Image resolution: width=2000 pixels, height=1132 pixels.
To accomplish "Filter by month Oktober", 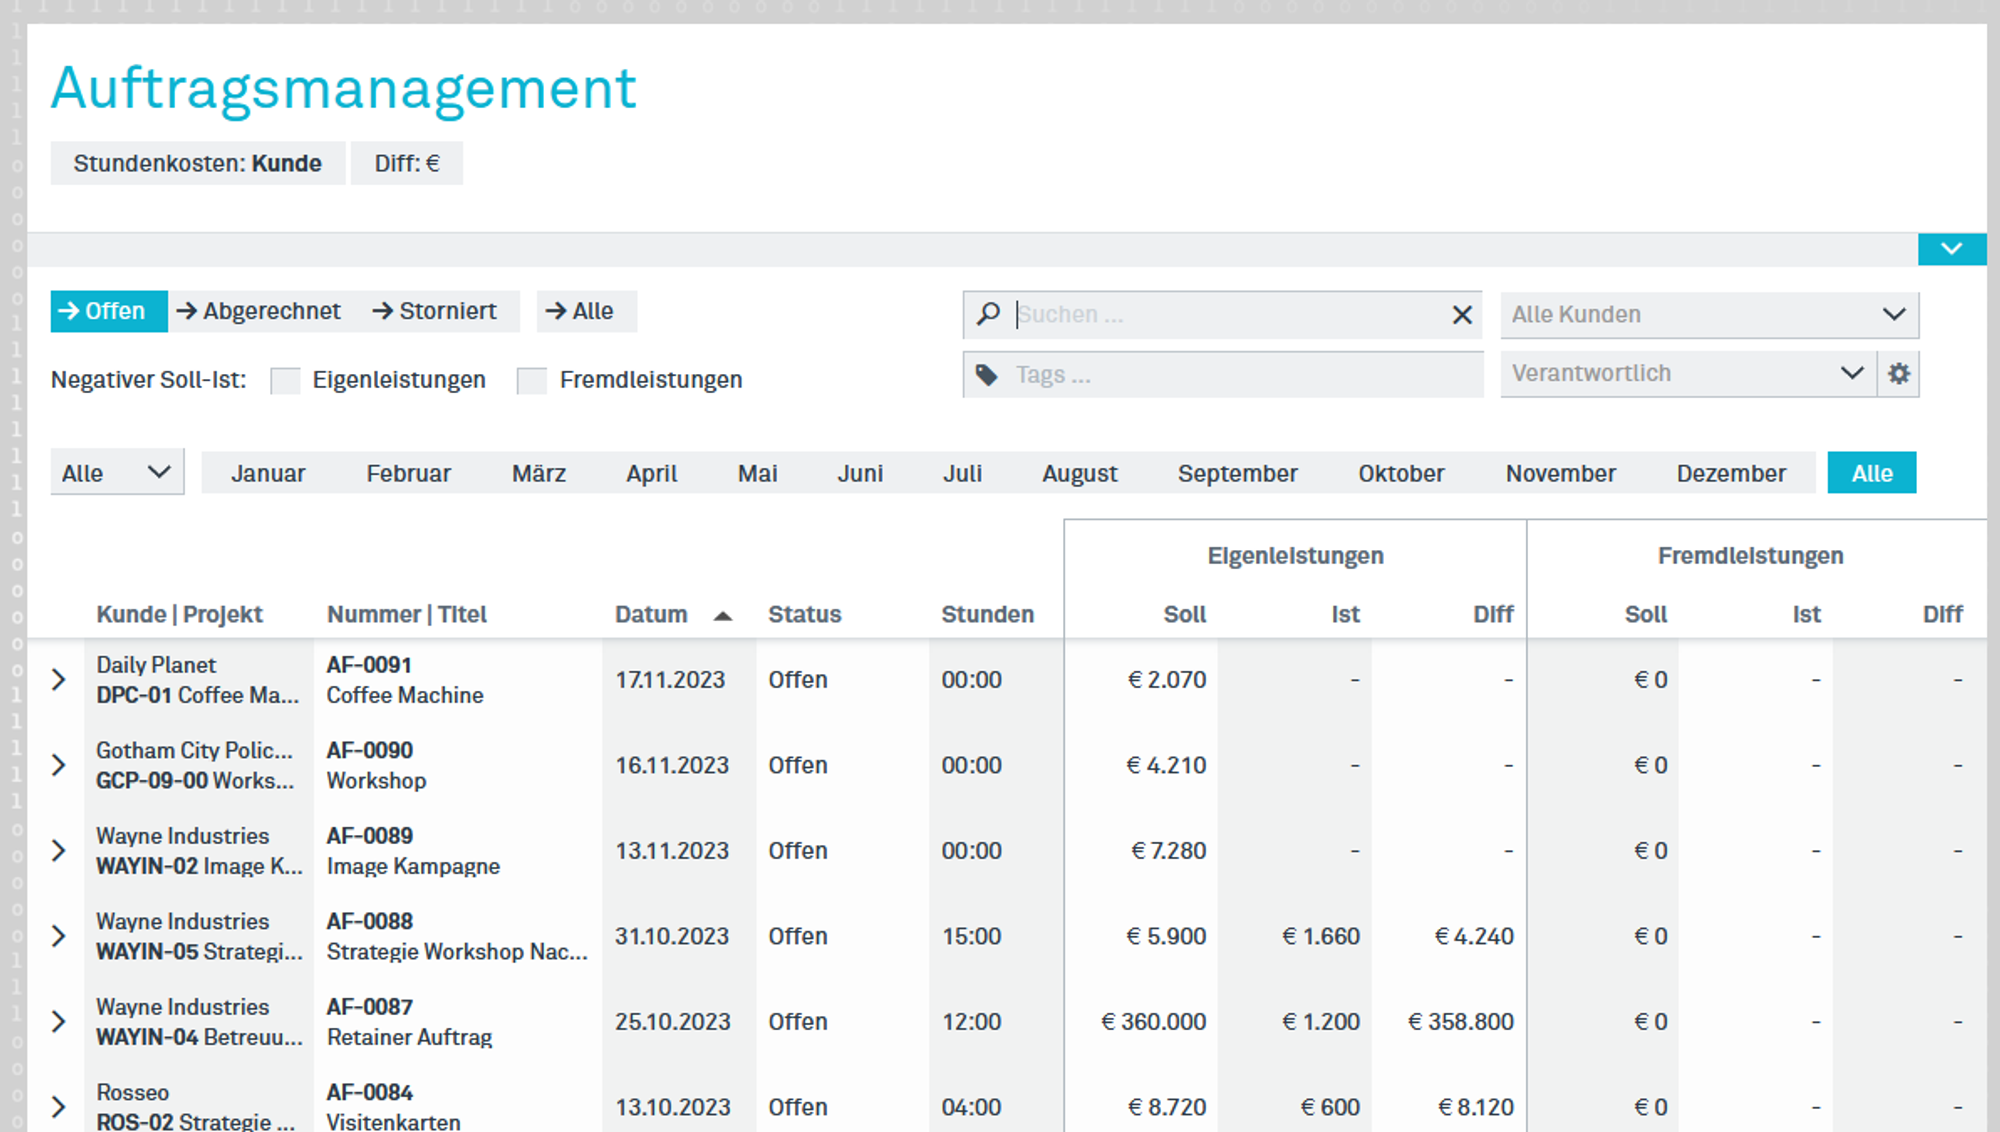I will click(x=1401, y=473).
